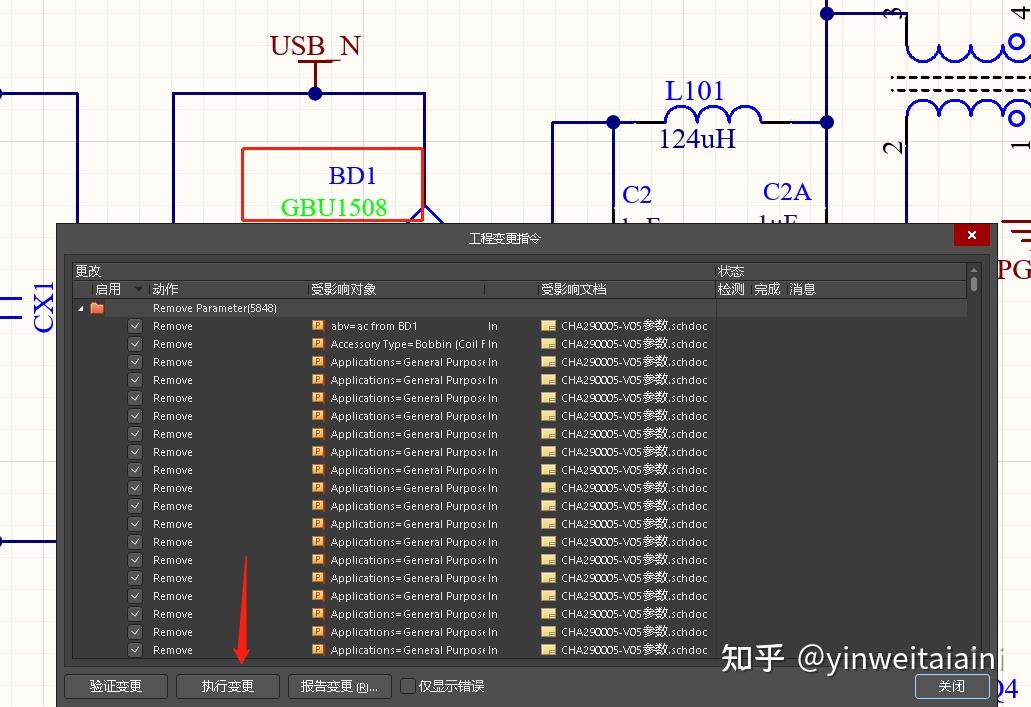
Task: Click the 检测 status column header
Action: pos(731,289)
